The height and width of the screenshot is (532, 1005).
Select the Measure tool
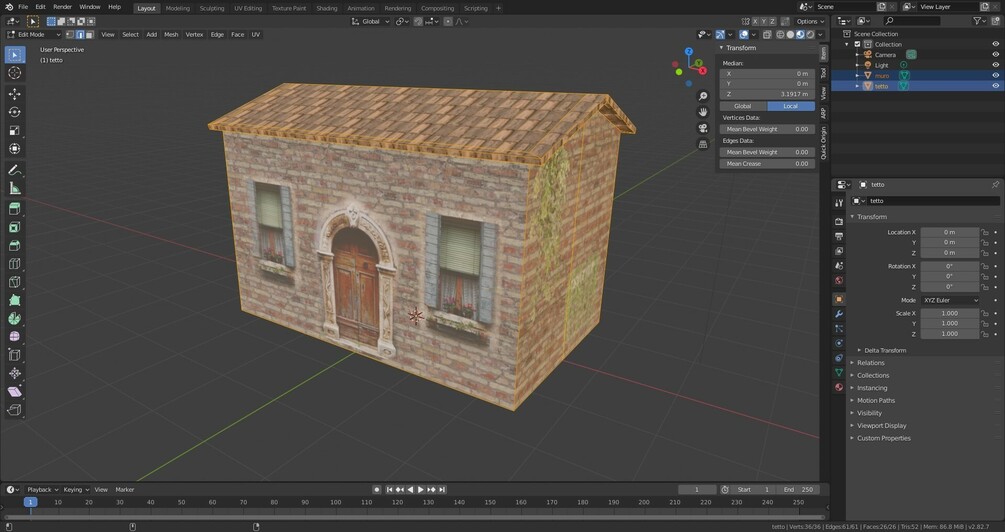(15, 188)
